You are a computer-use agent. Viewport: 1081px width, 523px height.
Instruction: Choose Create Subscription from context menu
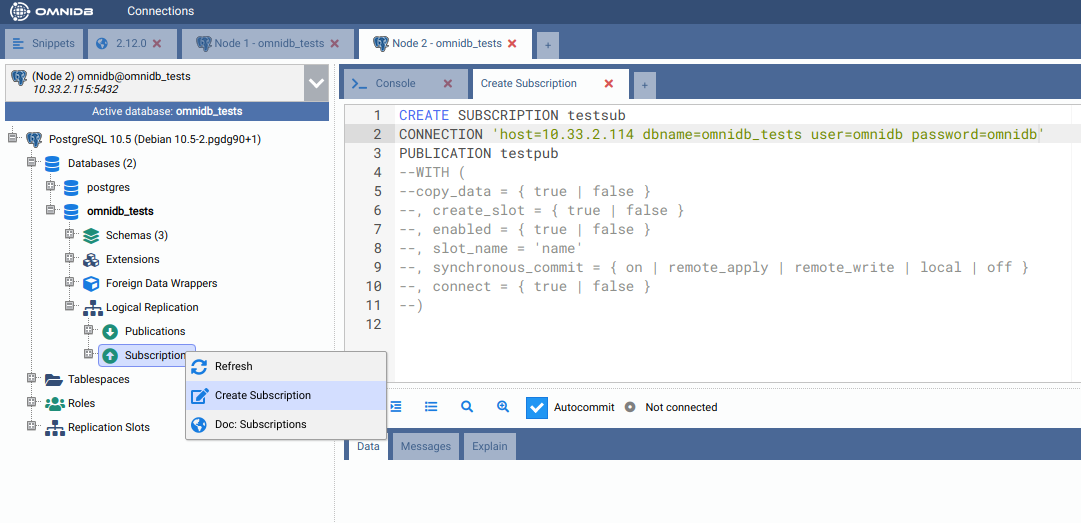[x=262, y=396]
